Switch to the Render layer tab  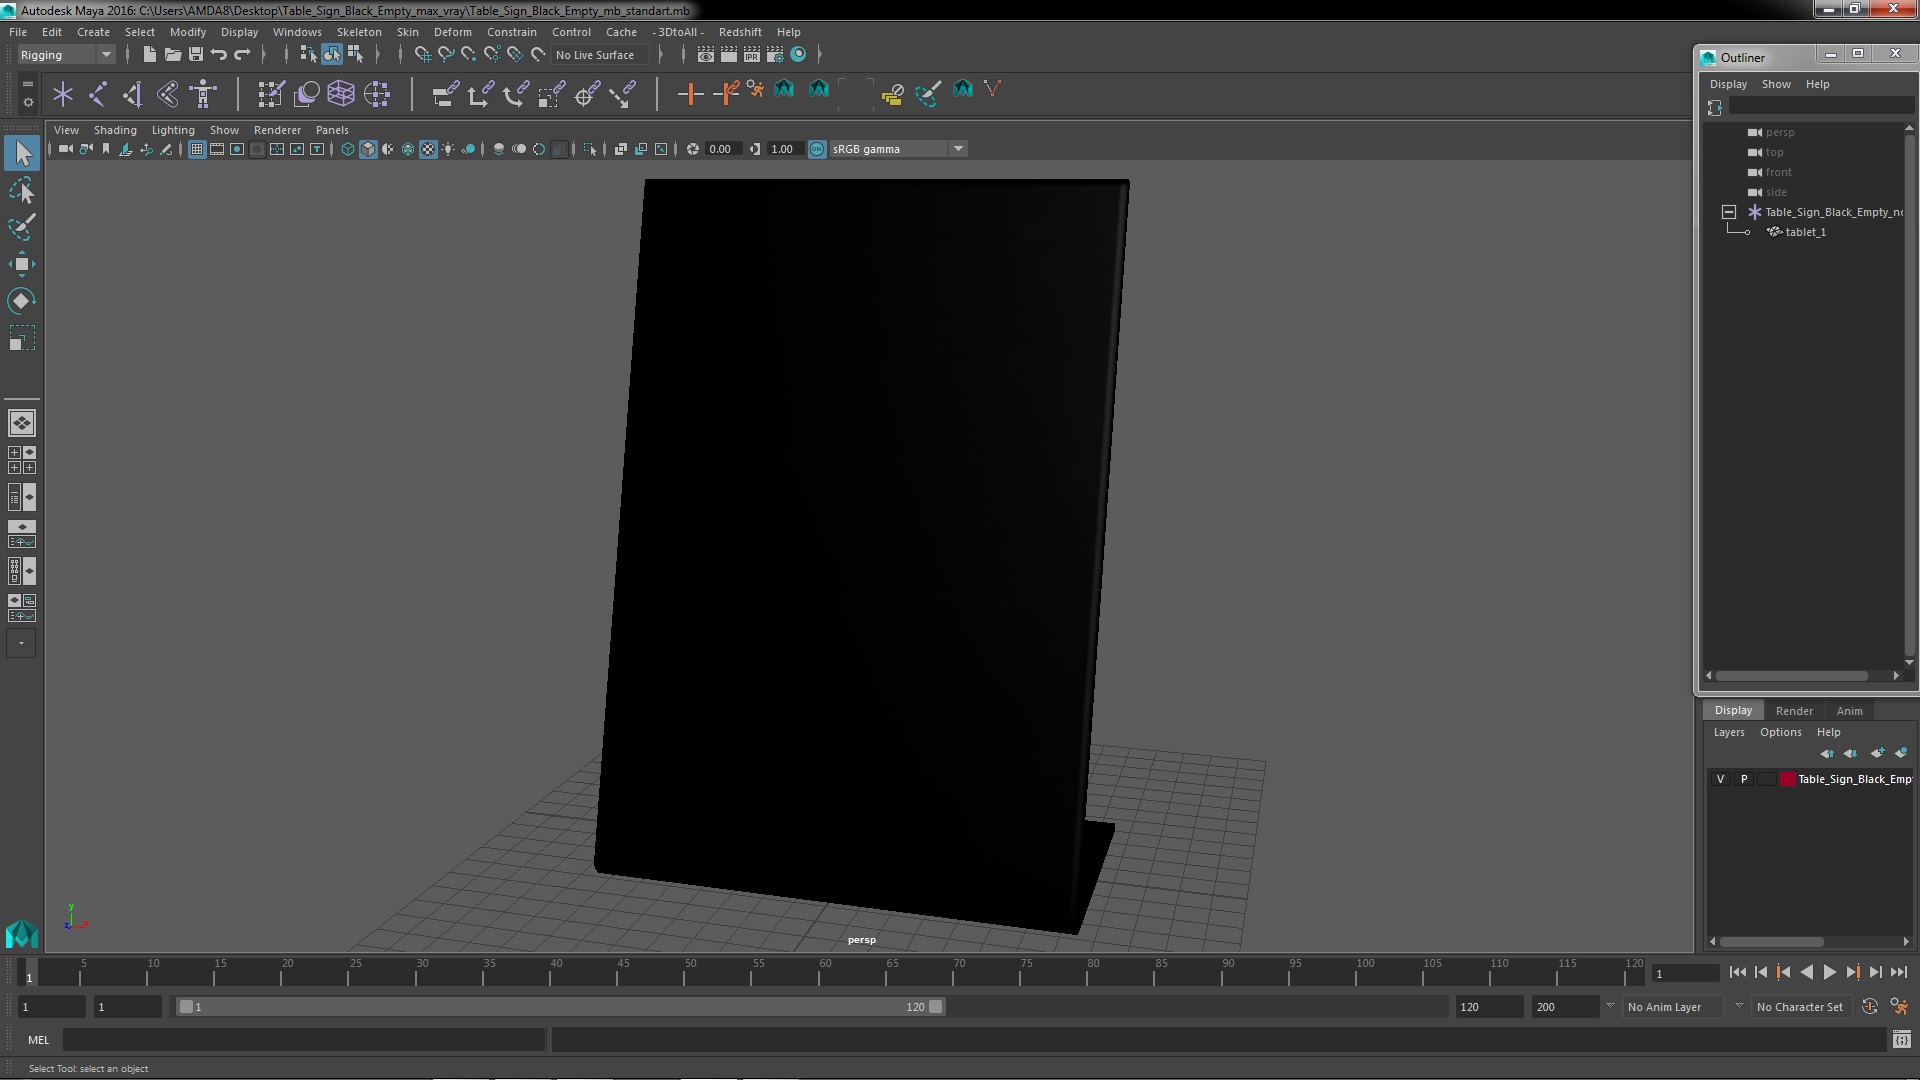click(x=1794, y=711)
